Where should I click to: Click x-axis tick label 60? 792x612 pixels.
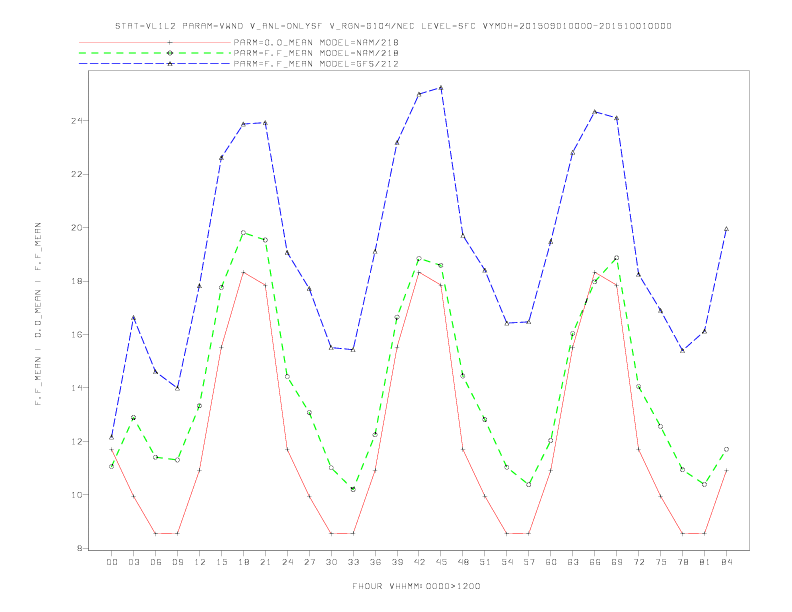(x=551, y=562)
